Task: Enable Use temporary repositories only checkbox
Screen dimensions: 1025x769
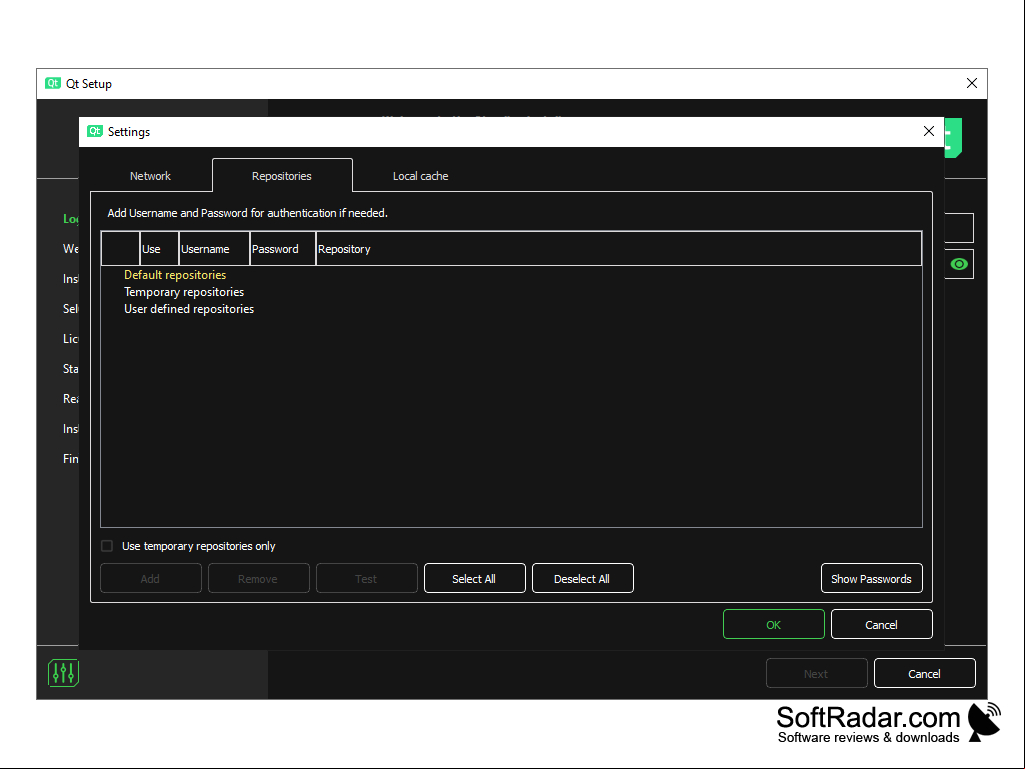Action: (x=107, y=545)
